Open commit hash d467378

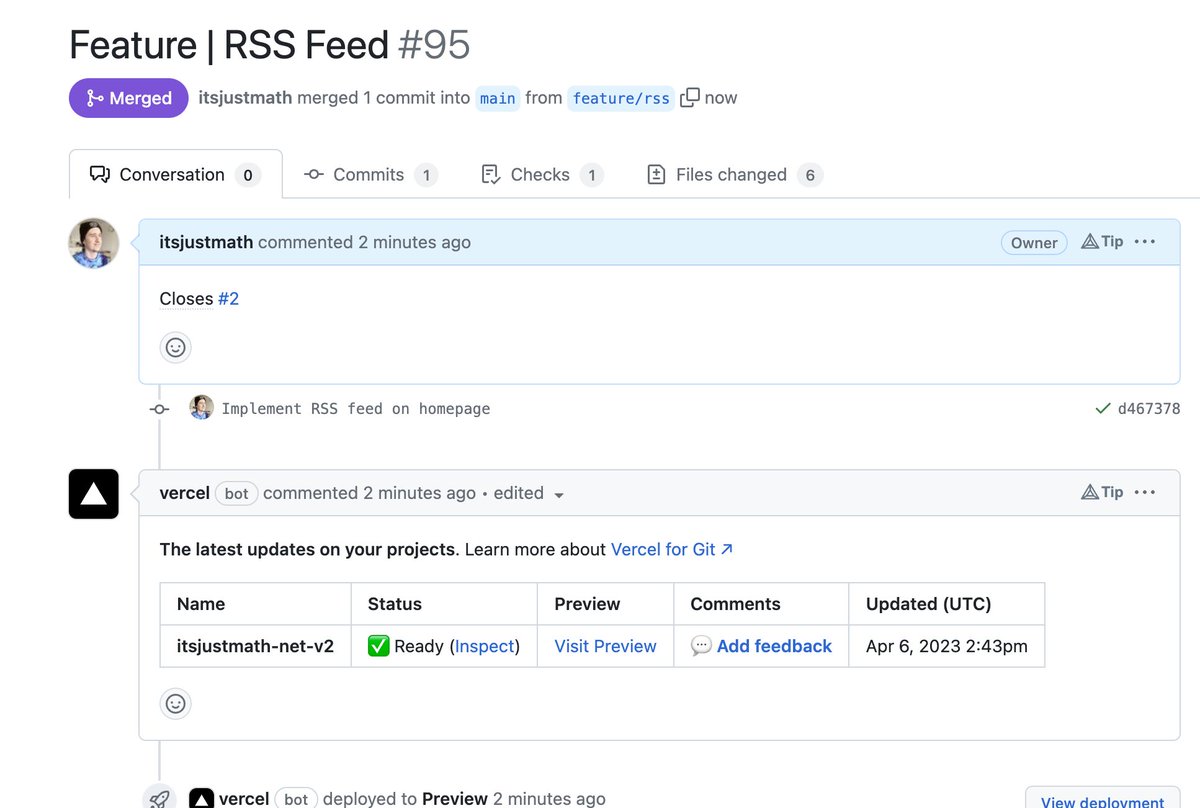[x=1149, y=408]
